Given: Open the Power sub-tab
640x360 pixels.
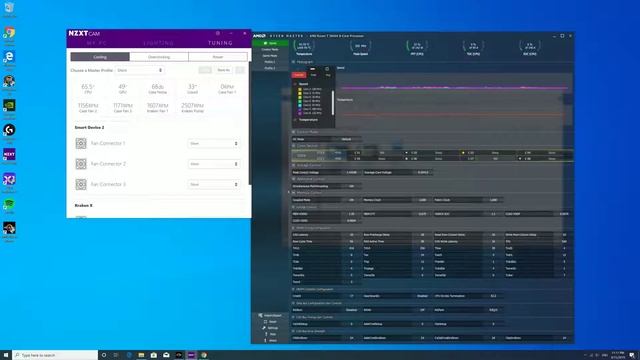Looking at the screenshot, I should [x=218, y=57].
